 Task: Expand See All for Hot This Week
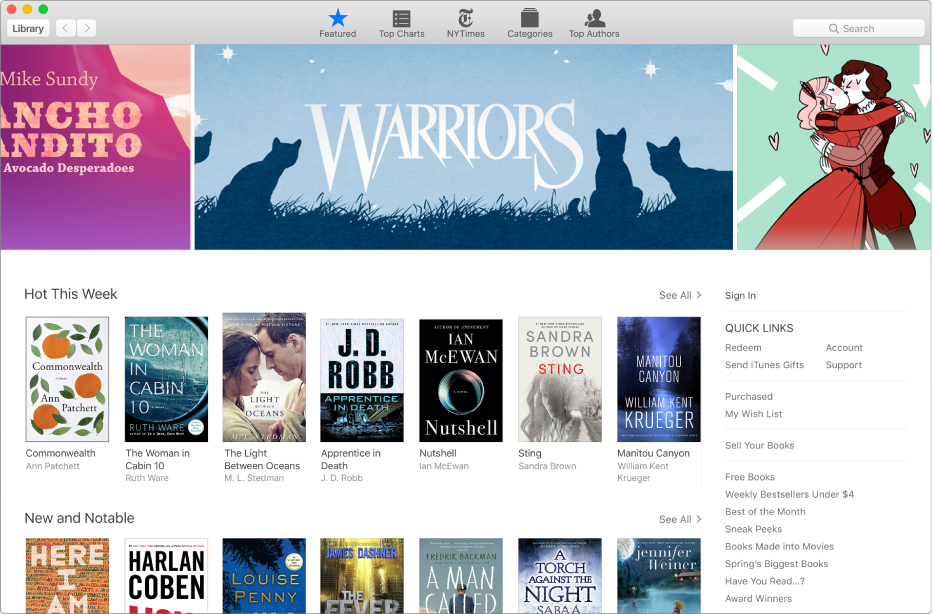tap(679, 295)
